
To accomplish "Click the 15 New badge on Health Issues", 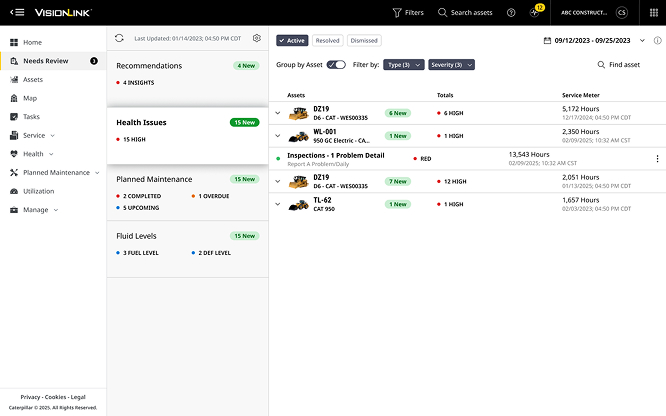I will (245, 122).
